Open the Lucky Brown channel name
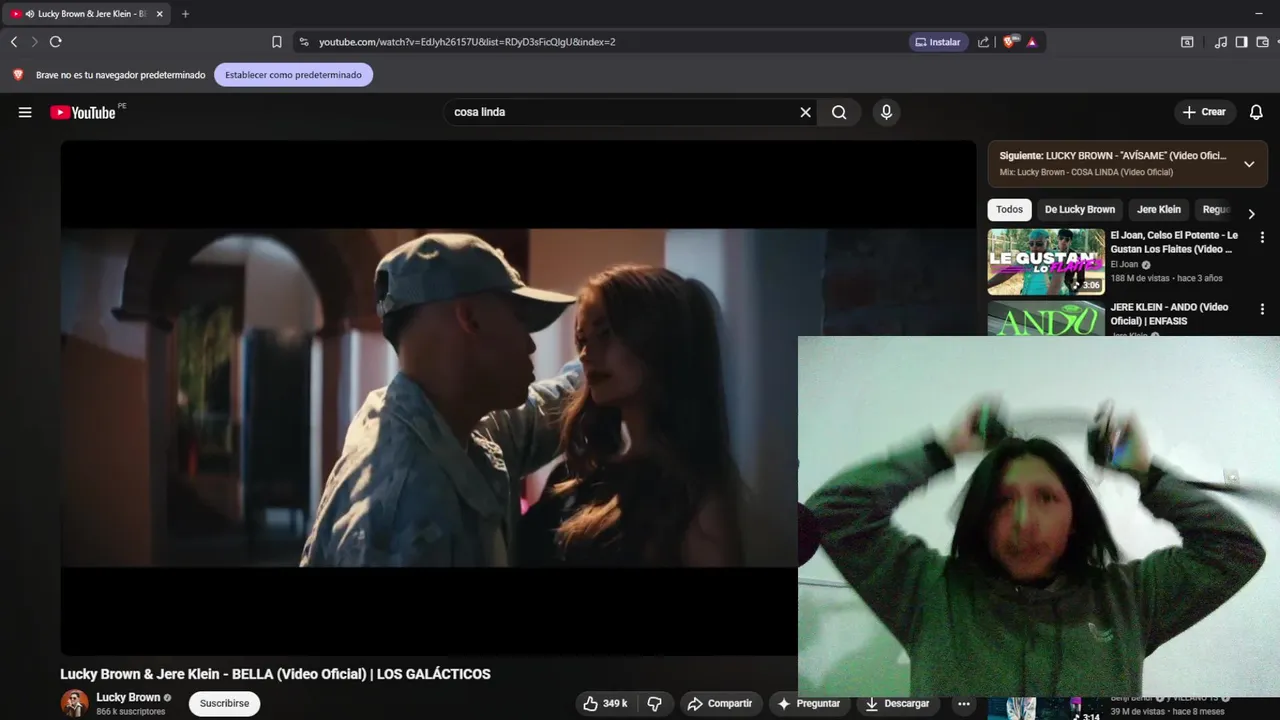 (x=128, y=697)
